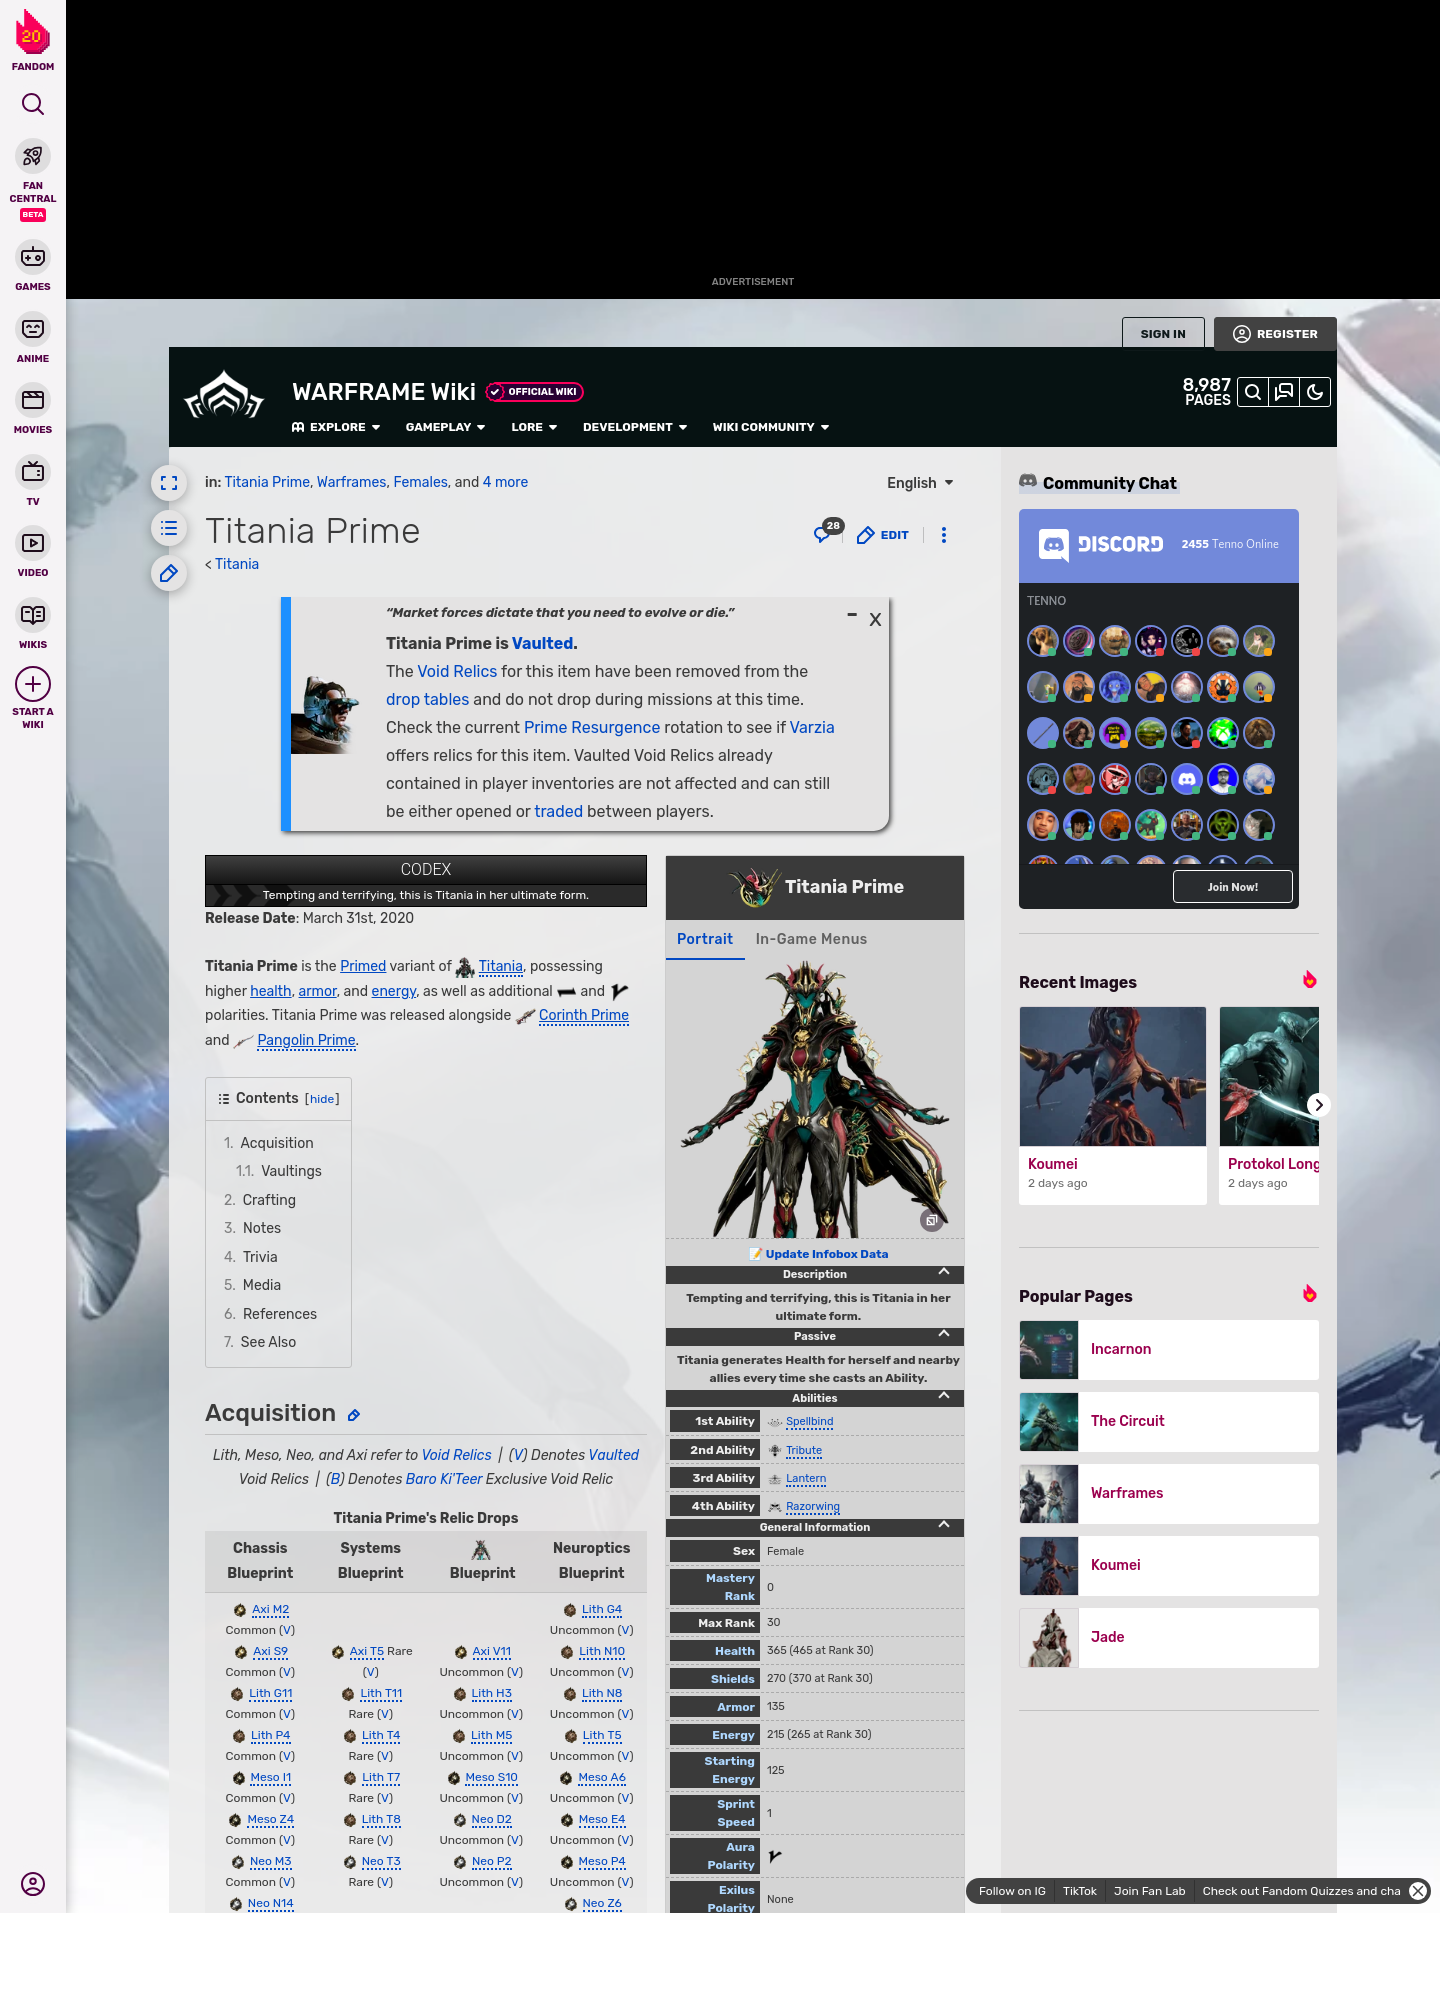Open the EXPLORE dropdown menu
The width and height of the screenshot is (1440, 2000).
tap(336, 427)
